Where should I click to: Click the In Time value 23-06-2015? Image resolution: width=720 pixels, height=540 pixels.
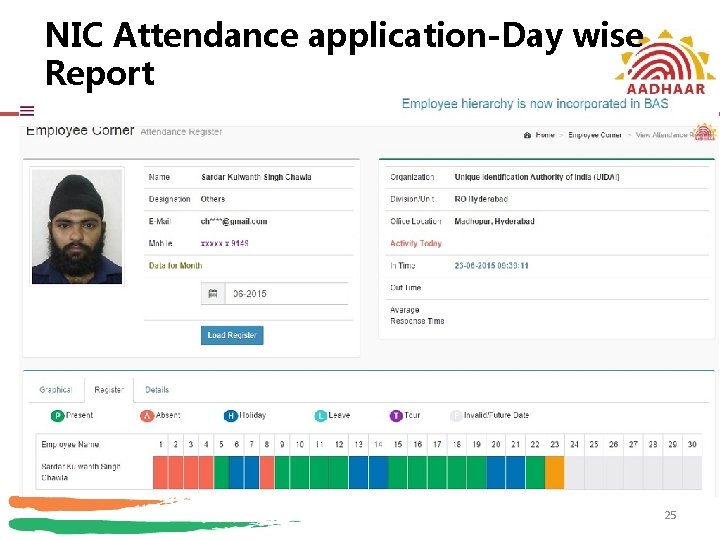pos(491,265)
